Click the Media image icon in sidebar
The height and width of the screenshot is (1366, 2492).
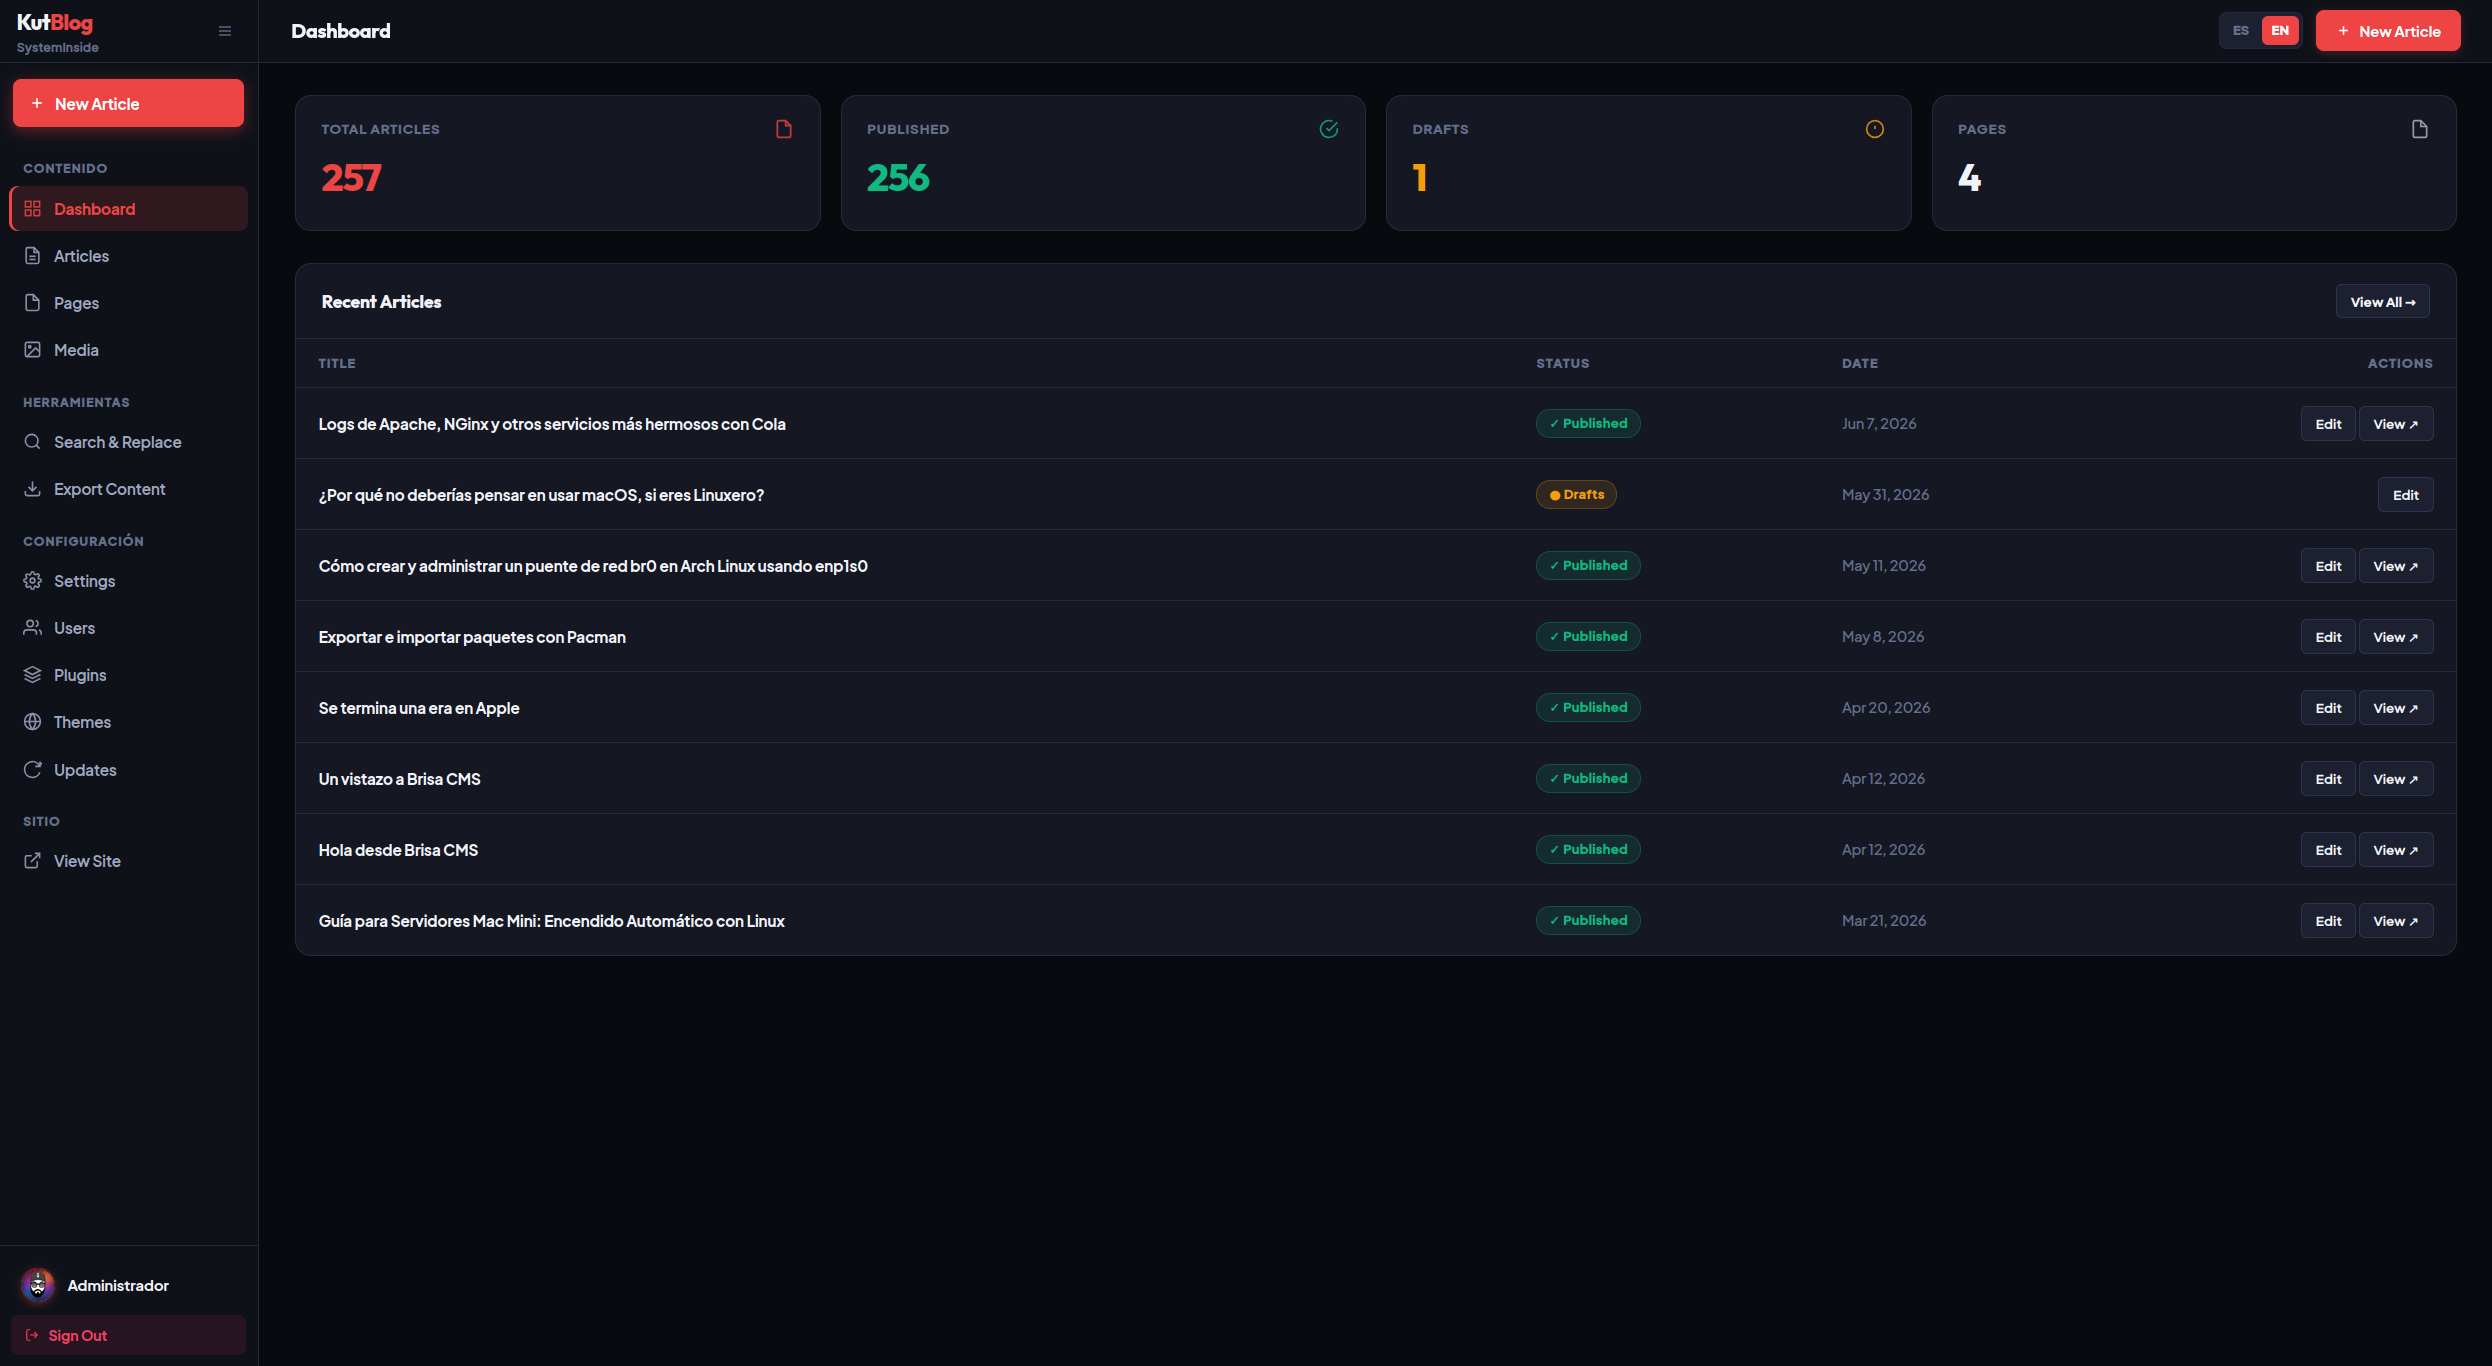click(x=33, y=350)
